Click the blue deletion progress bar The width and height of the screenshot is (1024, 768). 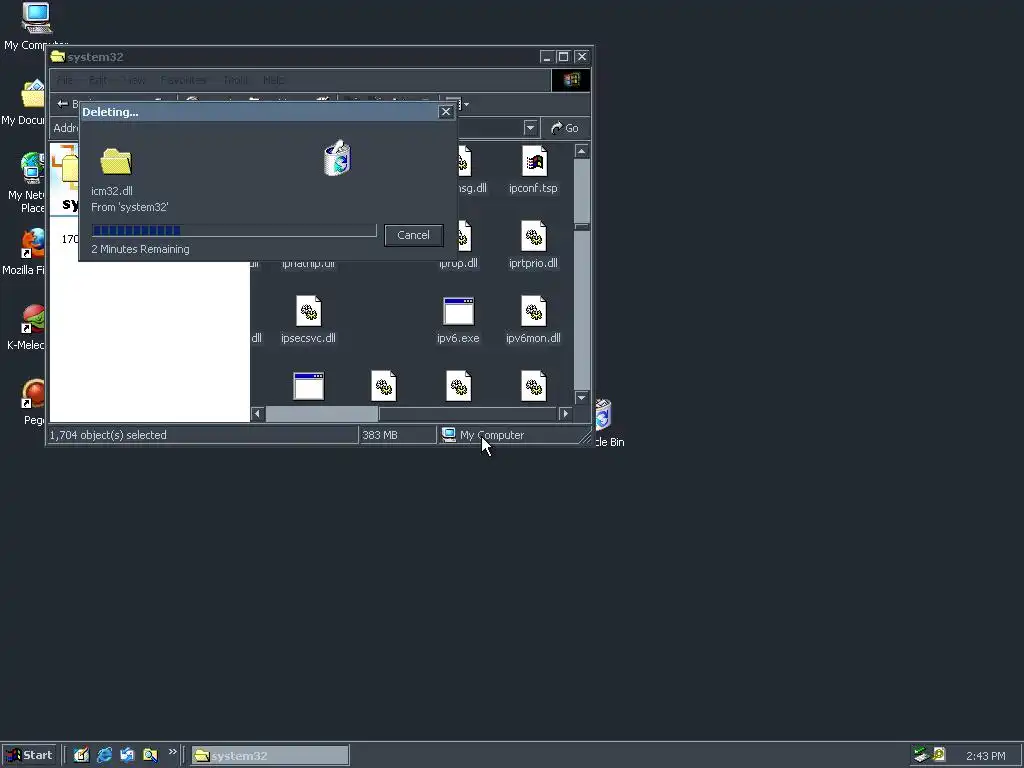pos(234,231)
